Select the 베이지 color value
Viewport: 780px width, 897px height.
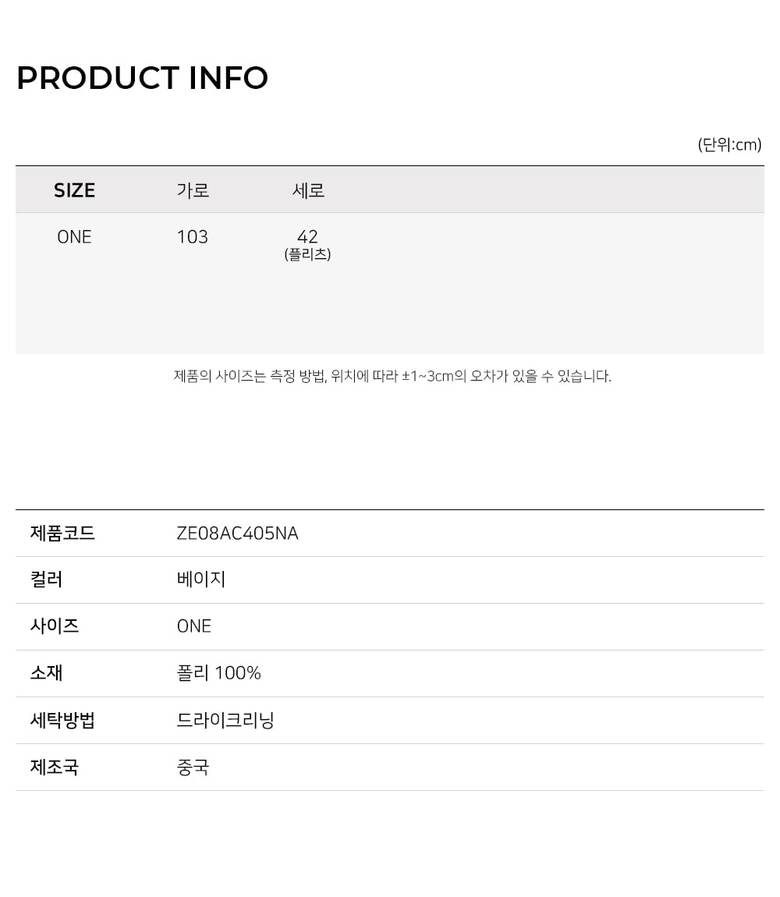coord(201,580)
